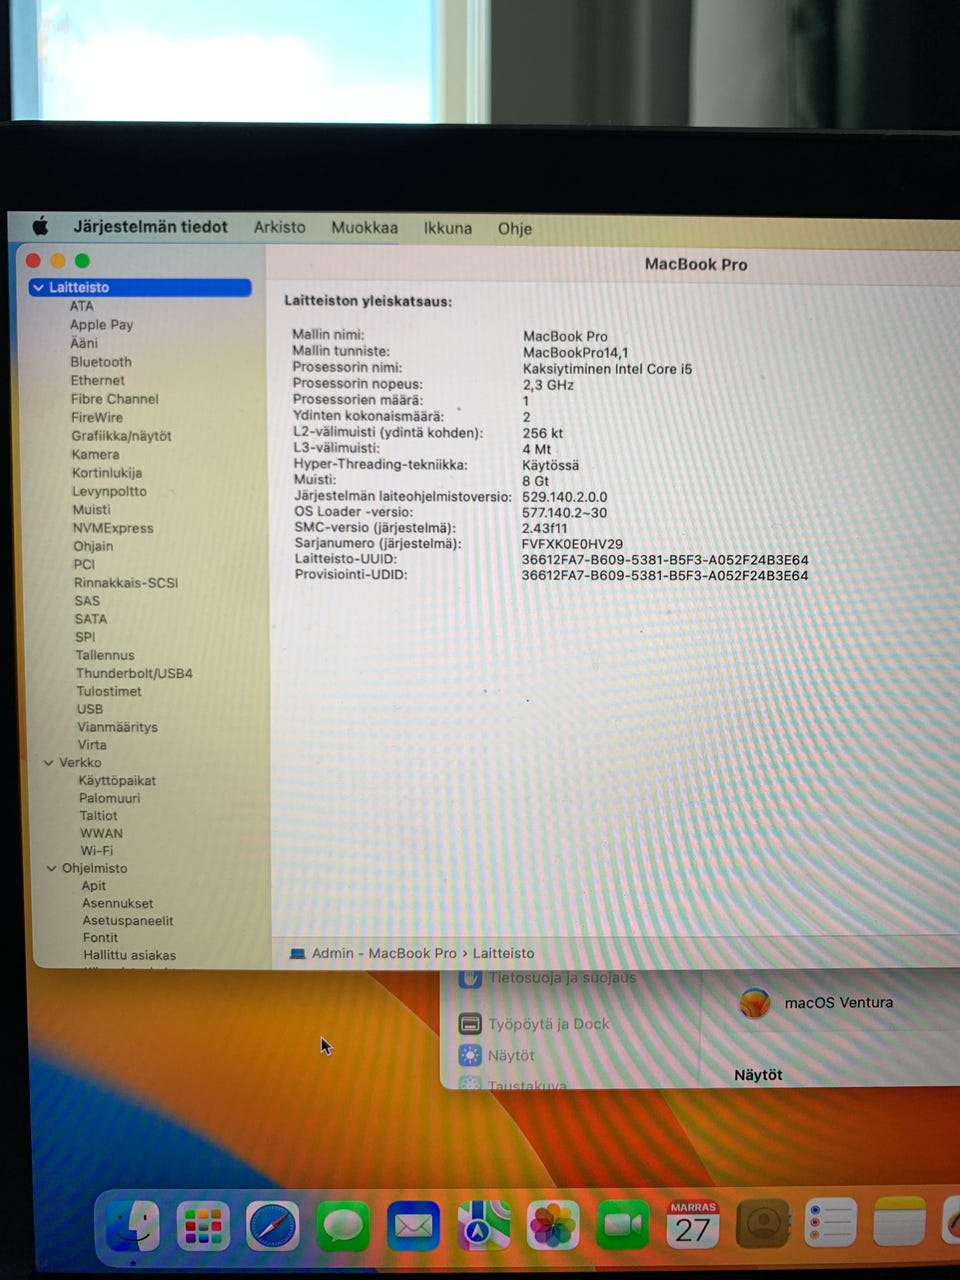960x1280 pixels.
Task: Select Tulostimet in the sidebar
Action: 109,691
